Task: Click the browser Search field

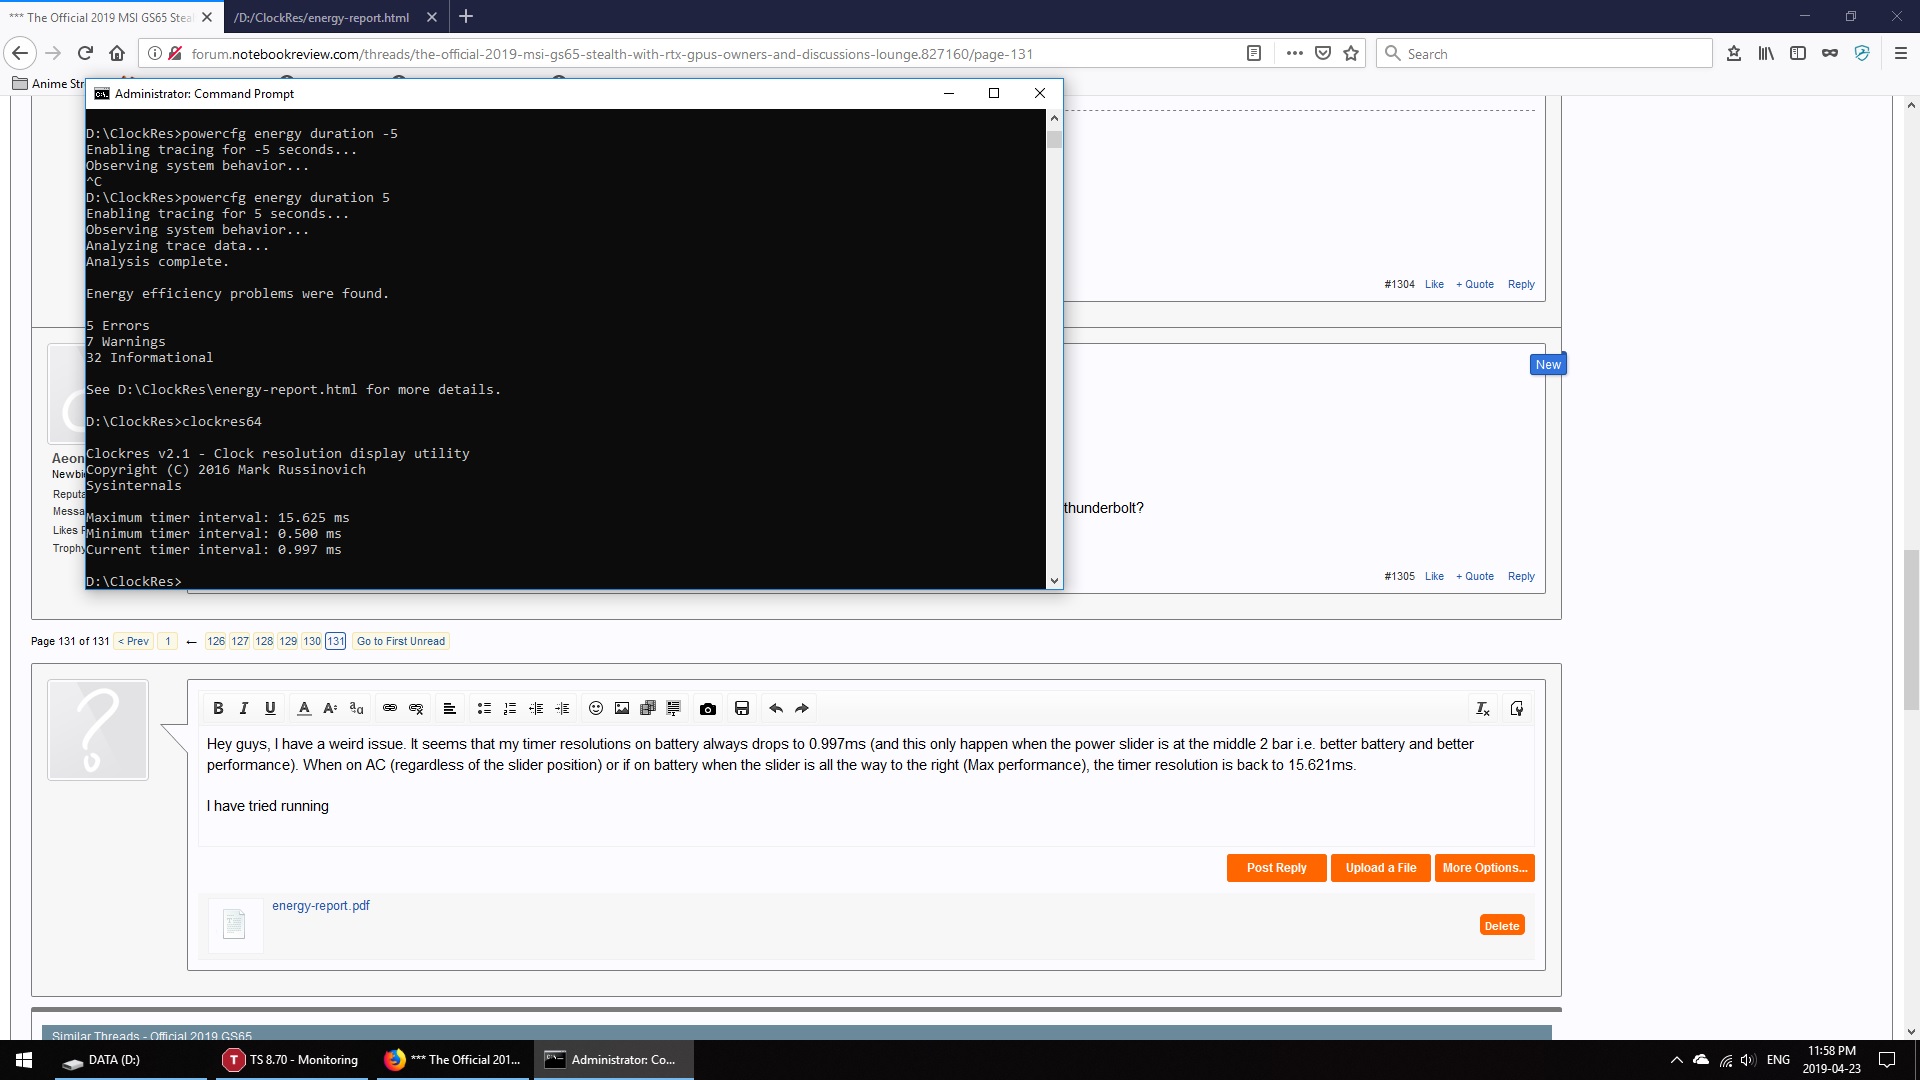Action: click(1544, 53)
